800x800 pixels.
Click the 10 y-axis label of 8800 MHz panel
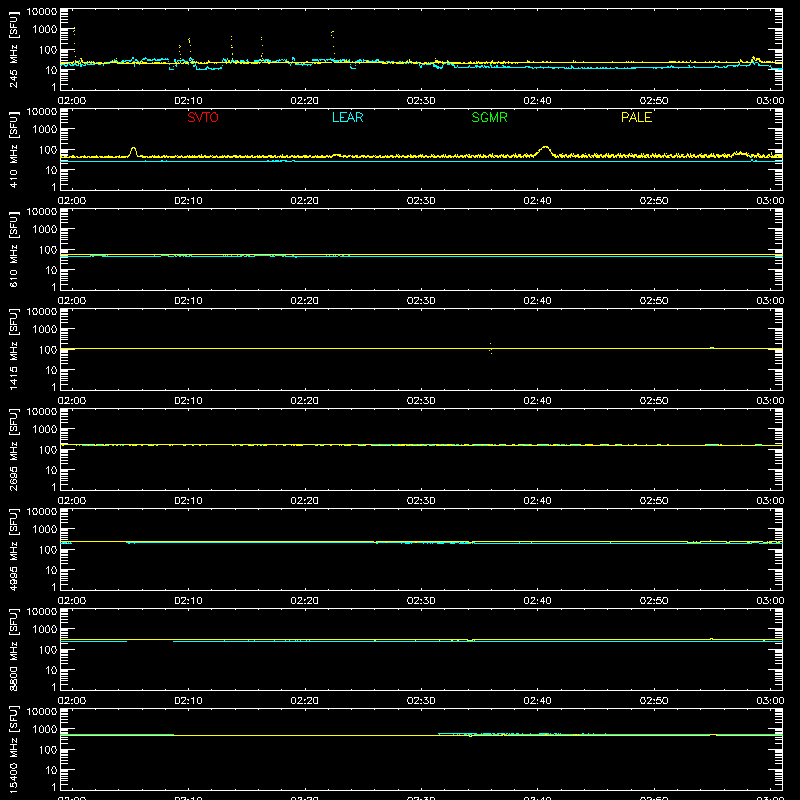(x=51, y=670)
